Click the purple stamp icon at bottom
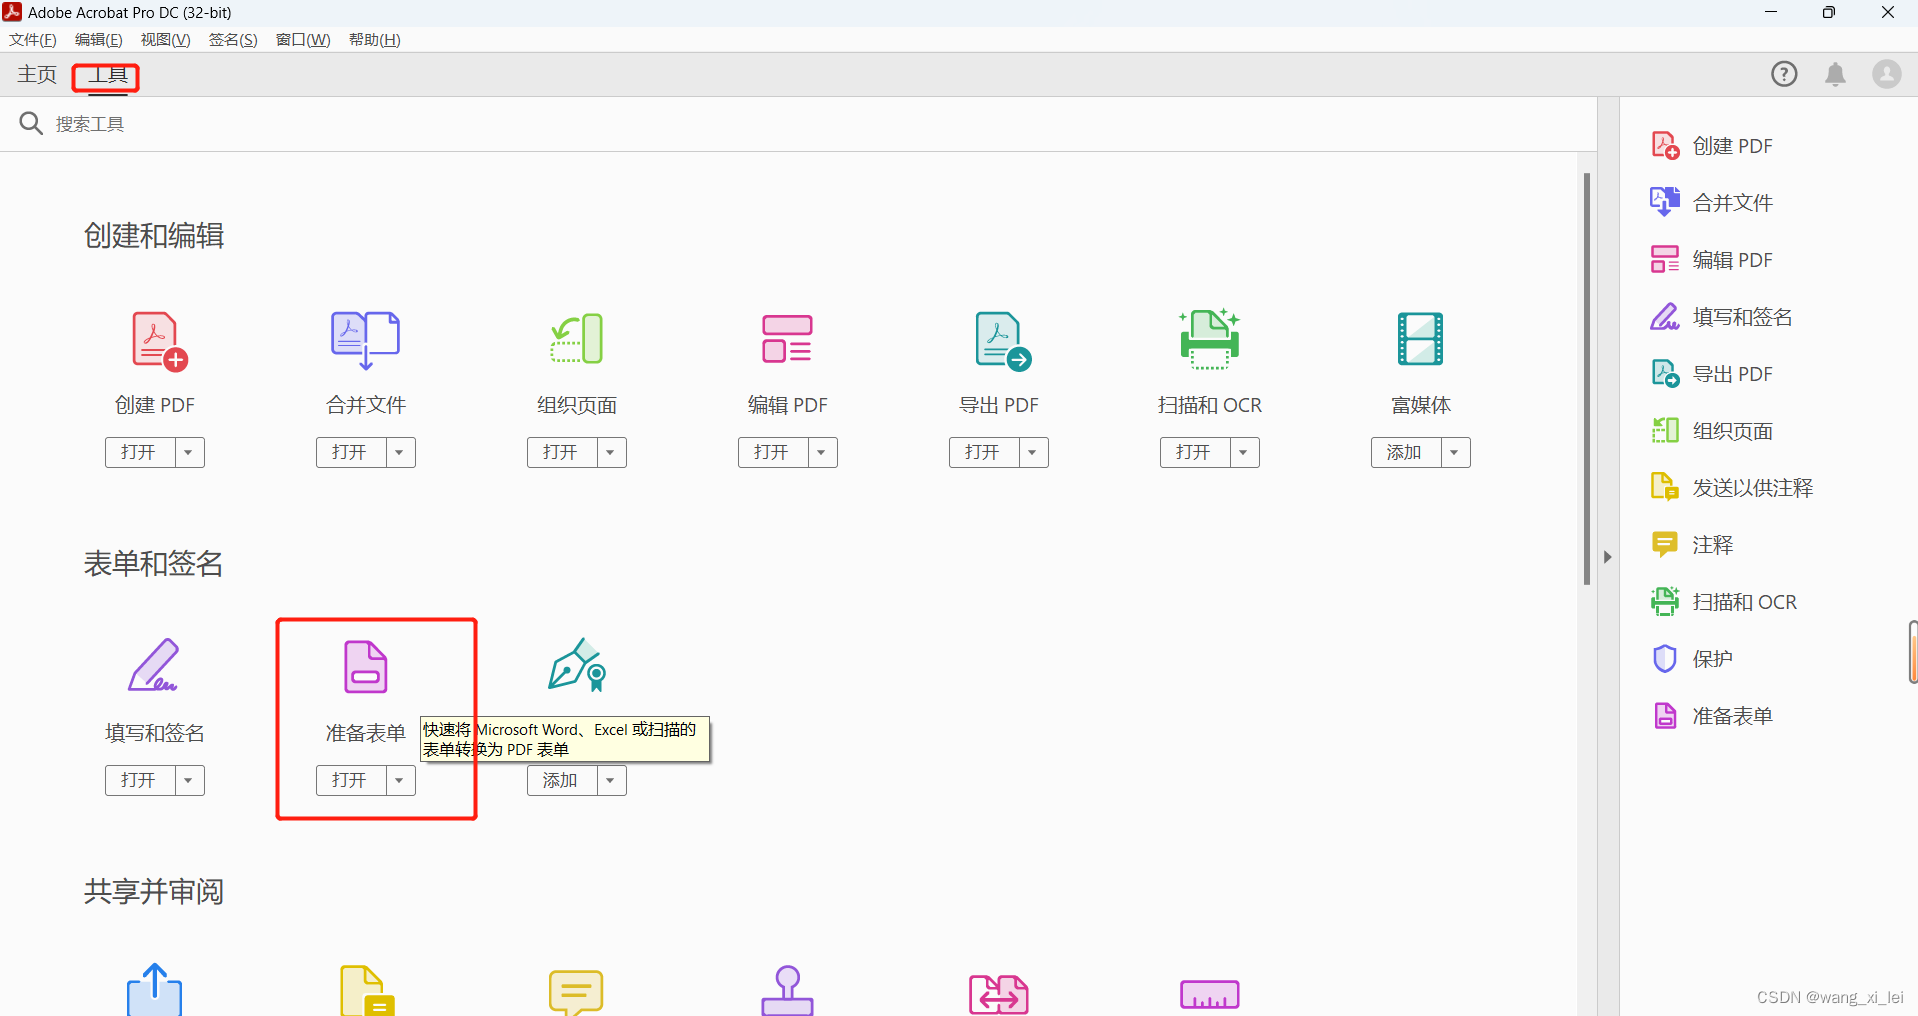1918x1016 pixels. coord(788,991)
